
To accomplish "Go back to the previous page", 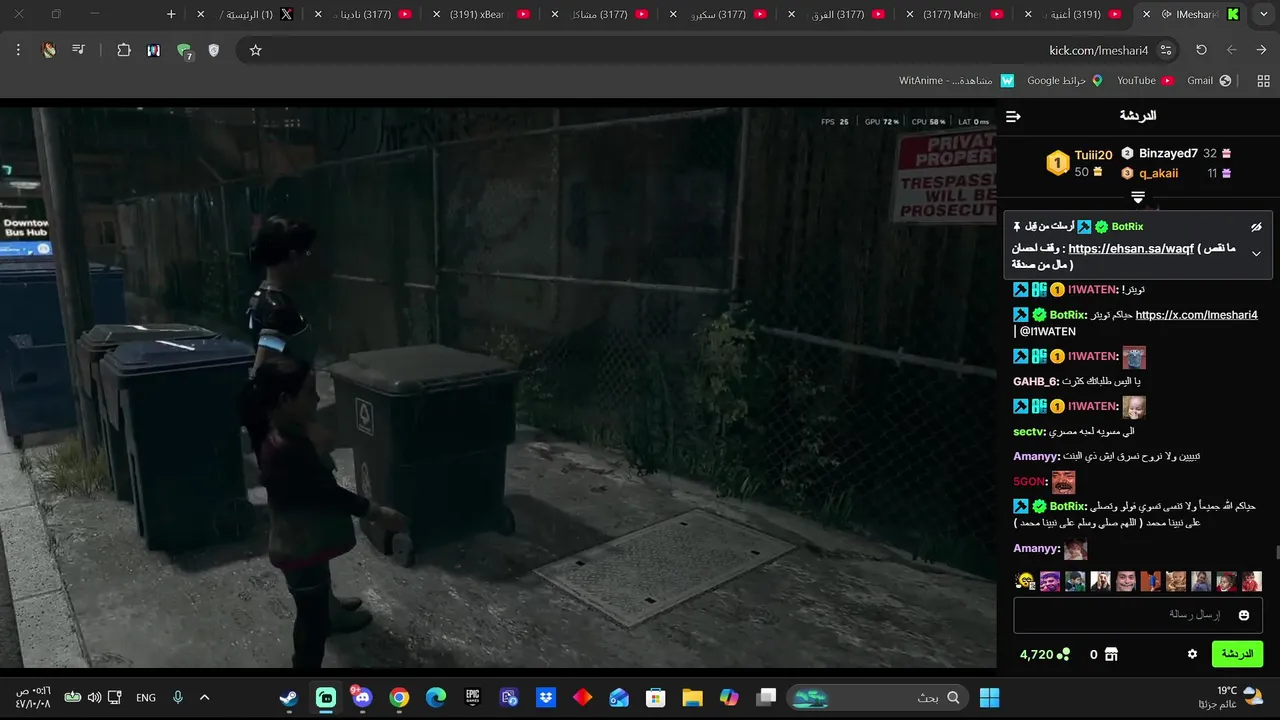I will point(1262,50).
